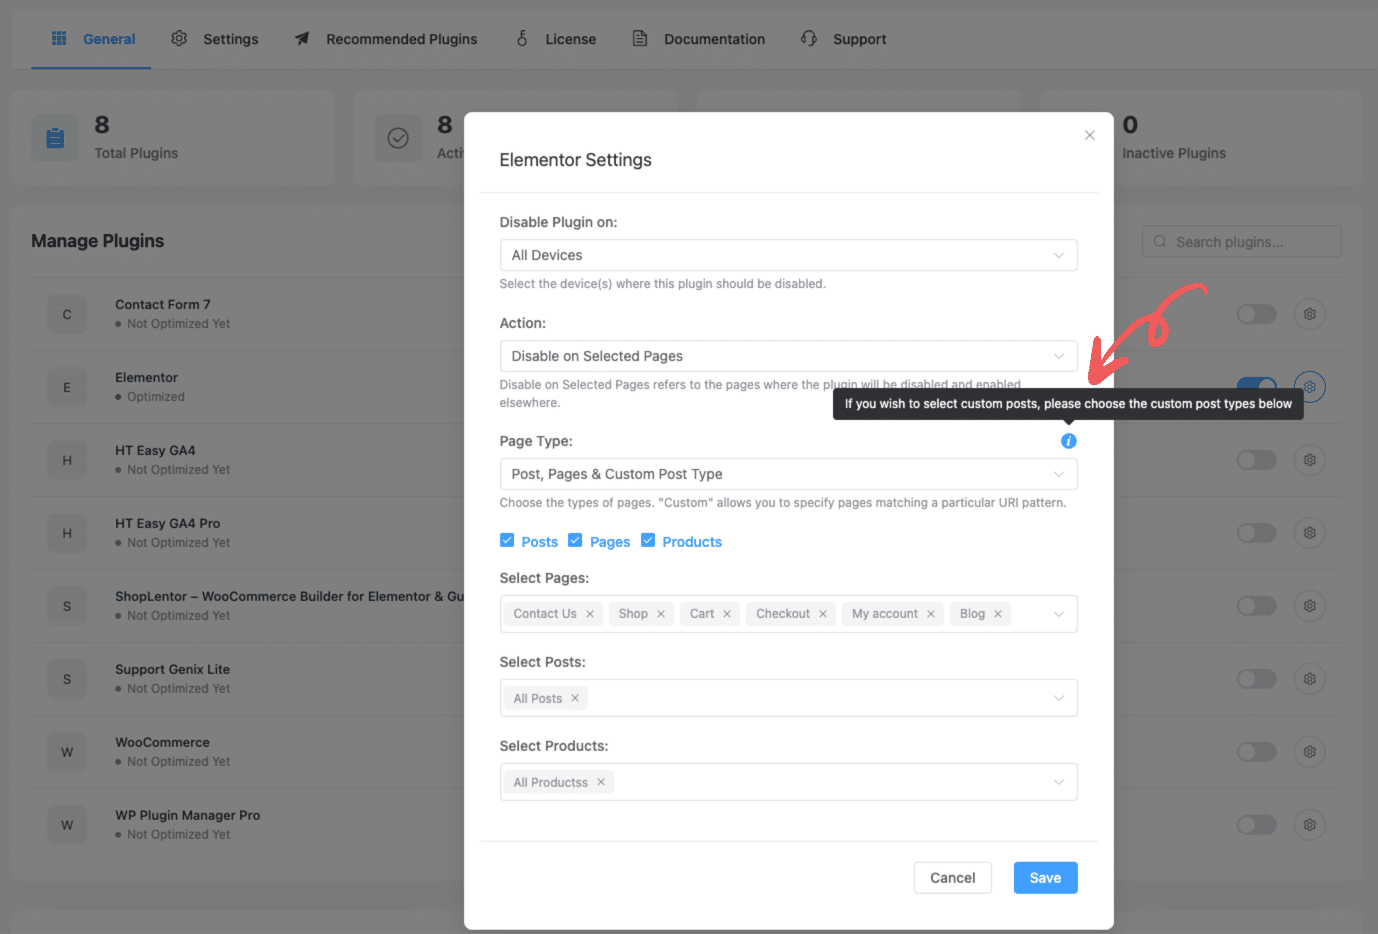Click the License thermometer icon
Screen dimensions: 1378x934
coord(522,38)
